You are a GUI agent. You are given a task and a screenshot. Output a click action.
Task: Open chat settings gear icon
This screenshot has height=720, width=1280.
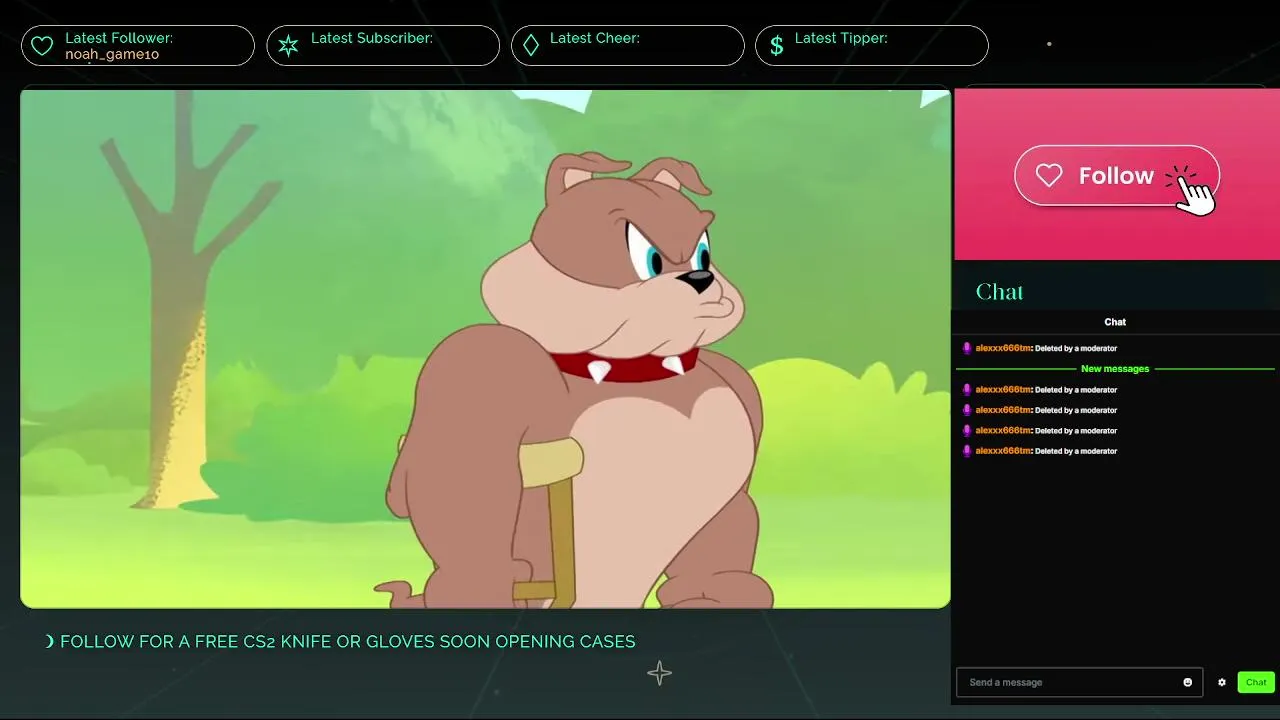coord(1221,682)
